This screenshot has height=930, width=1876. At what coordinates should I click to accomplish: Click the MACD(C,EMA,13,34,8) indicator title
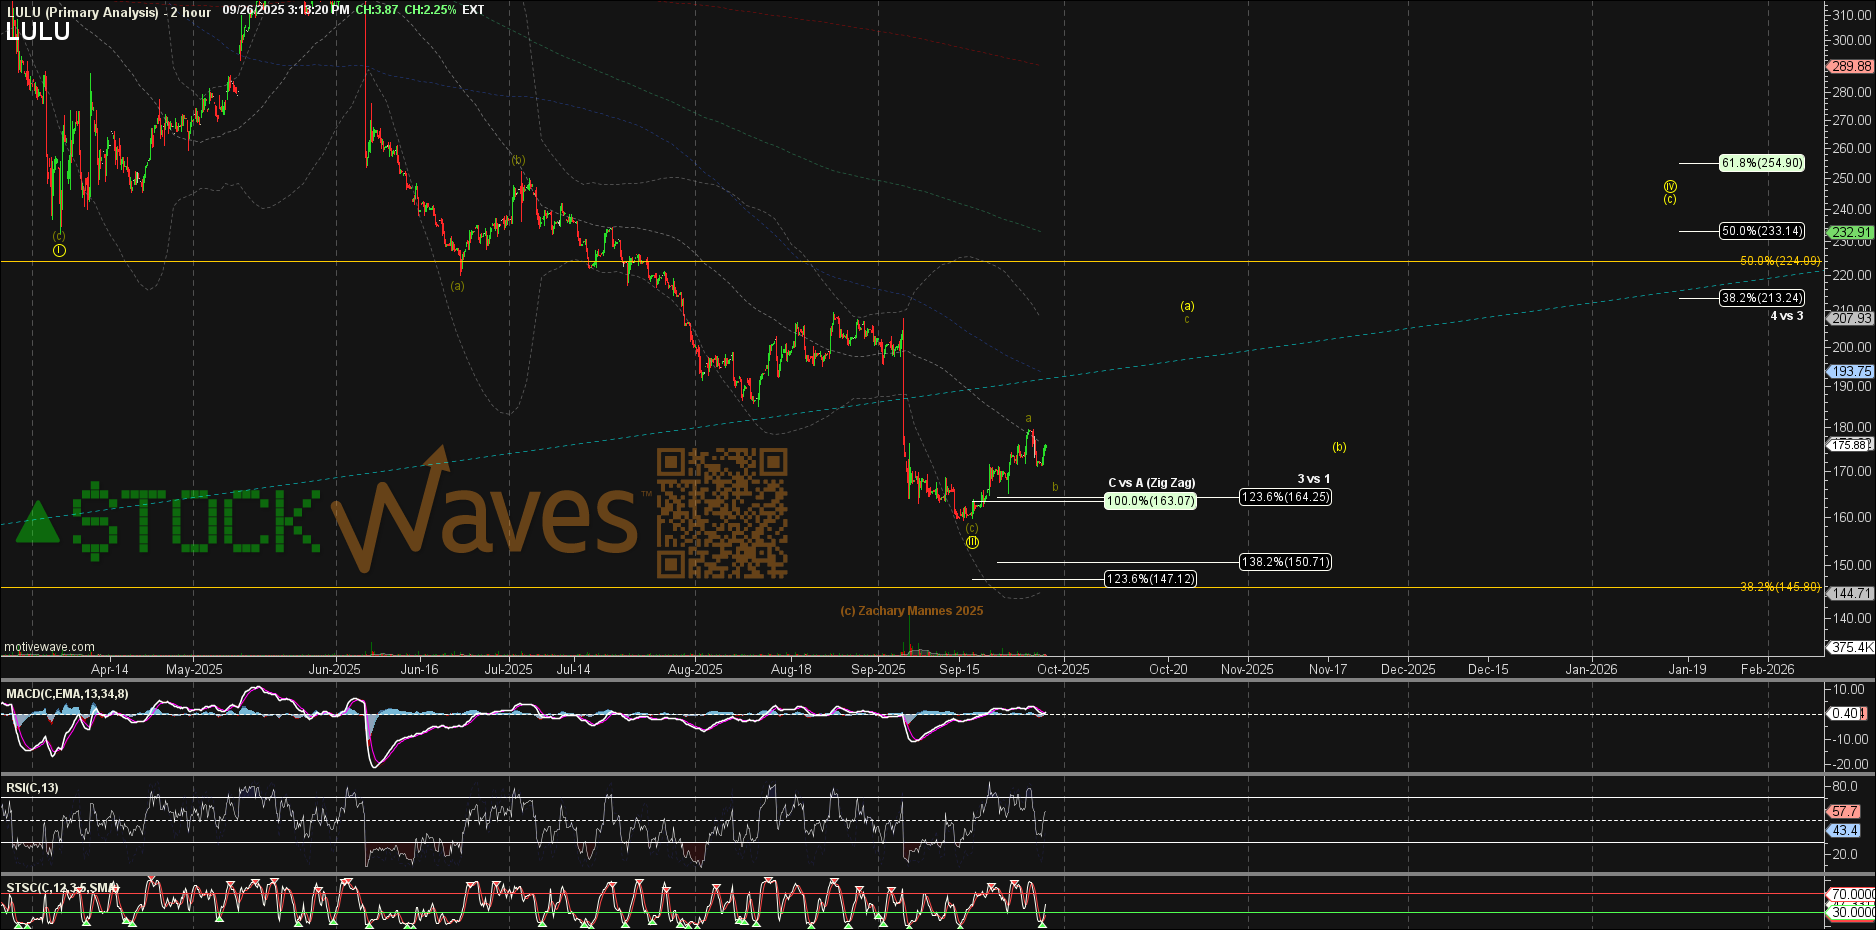[67, 694]
